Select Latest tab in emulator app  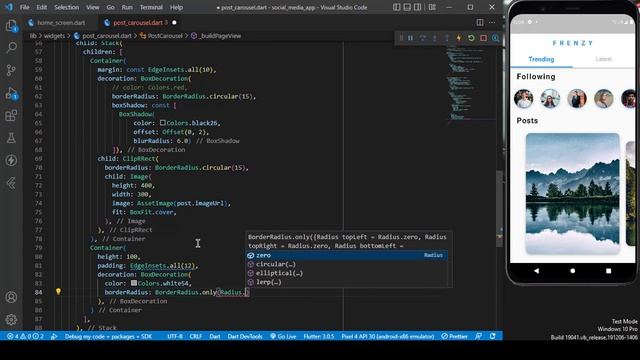603,59
